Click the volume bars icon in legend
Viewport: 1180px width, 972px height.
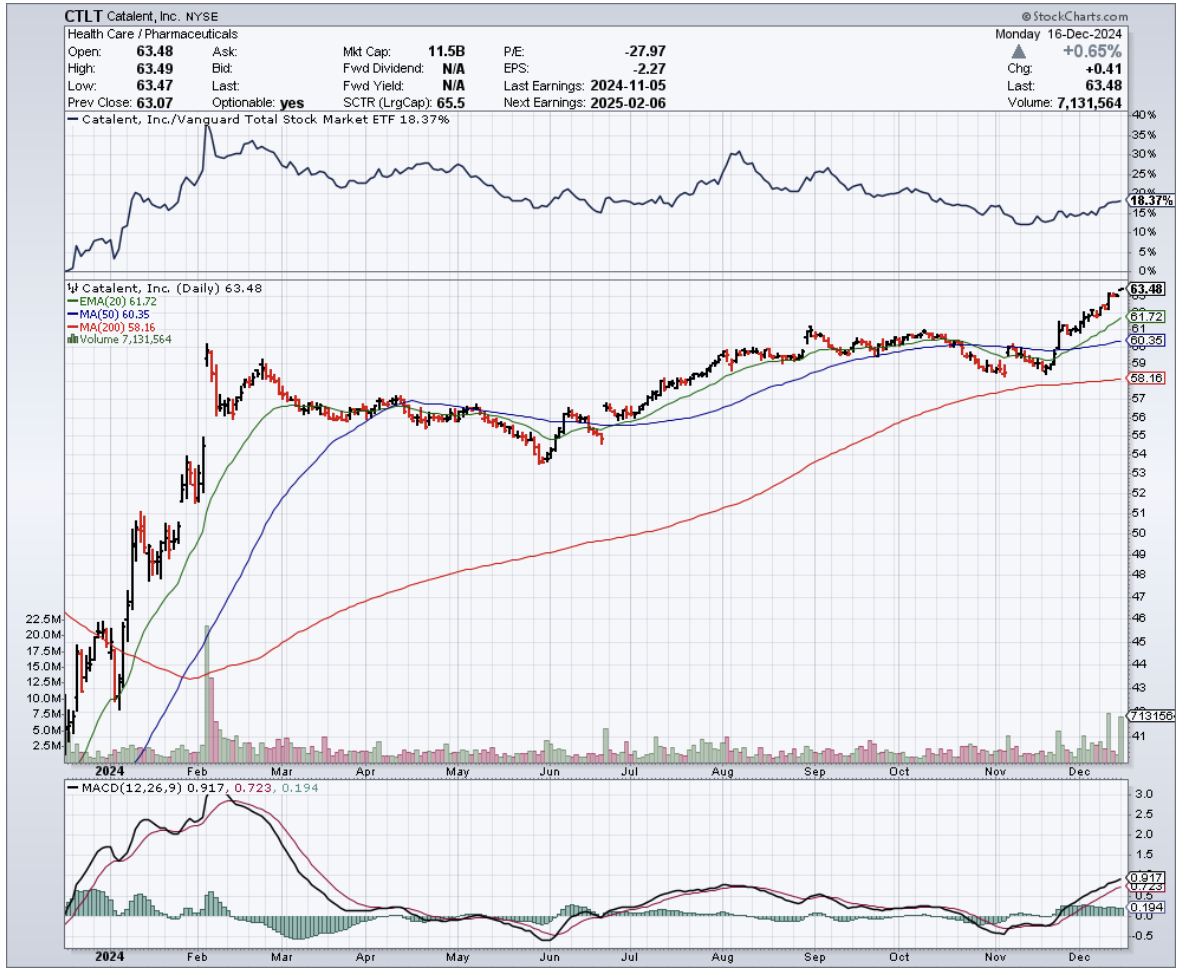click(x=71, y=340)
